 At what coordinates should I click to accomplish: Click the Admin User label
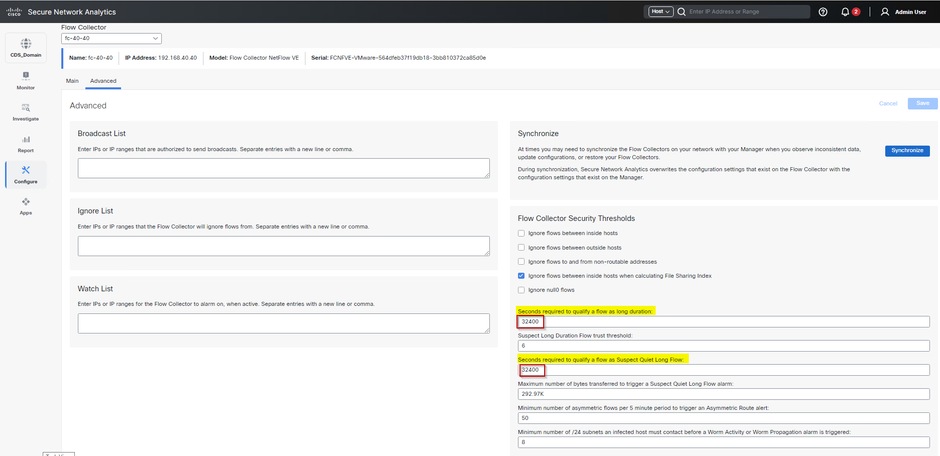(x=910, y=12)
